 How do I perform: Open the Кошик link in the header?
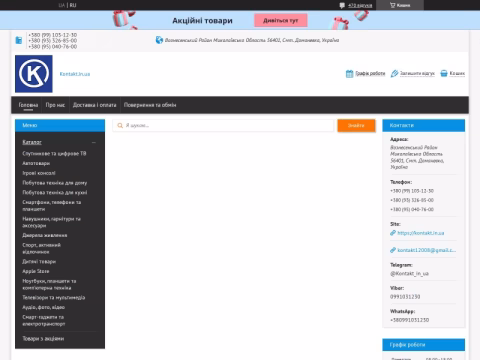(x=457, y=73)
